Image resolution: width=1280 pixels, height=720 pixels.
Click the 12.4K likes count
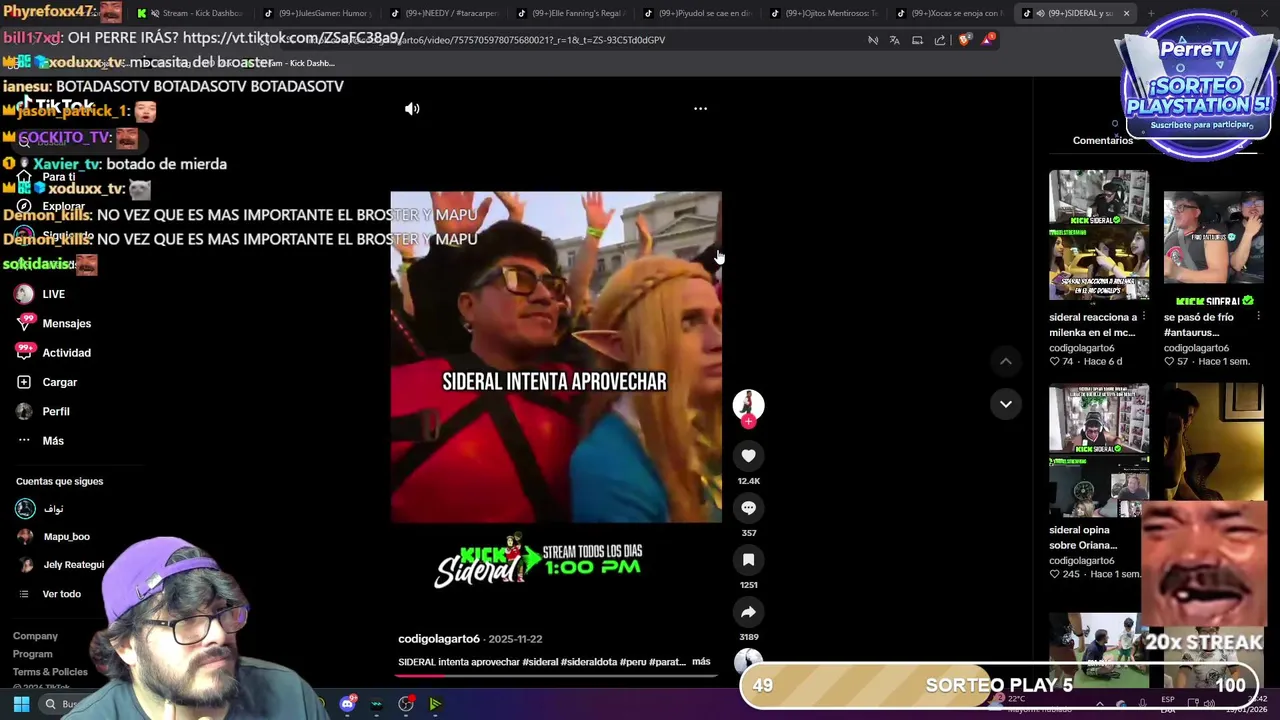coord(748,481)
